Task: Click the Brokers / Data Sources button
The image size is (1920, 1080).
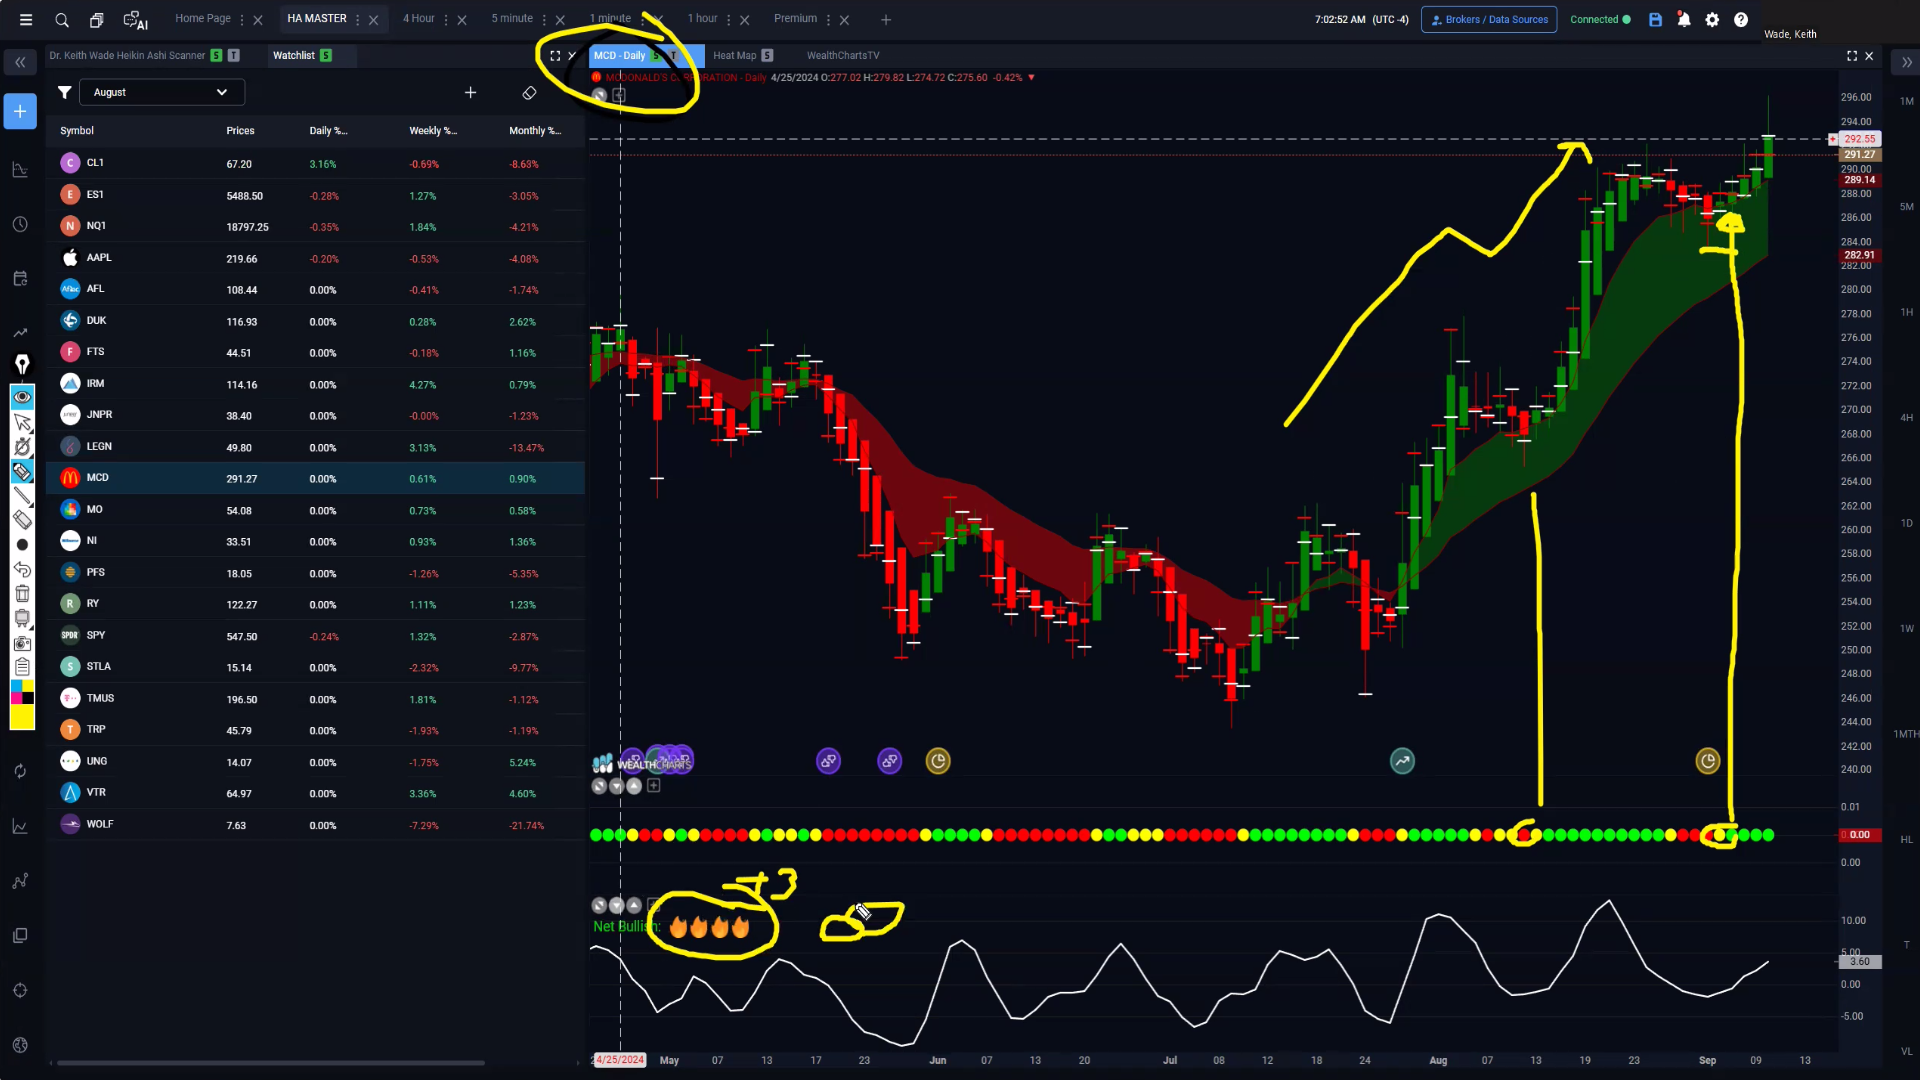Action: [1489, 19]
